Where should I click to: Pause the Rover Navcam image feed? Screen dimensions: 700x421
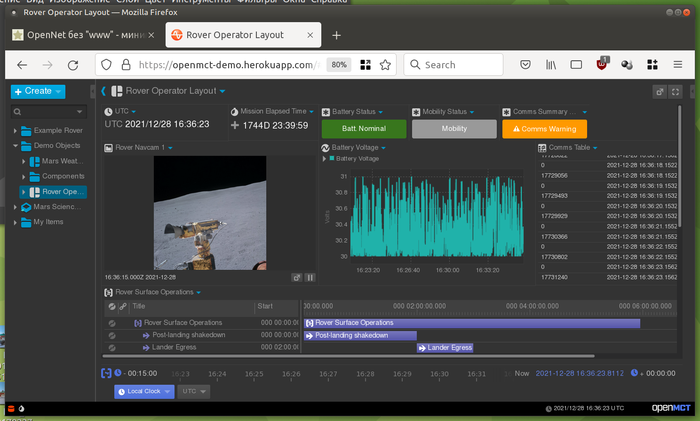click(x=310, y=277)
